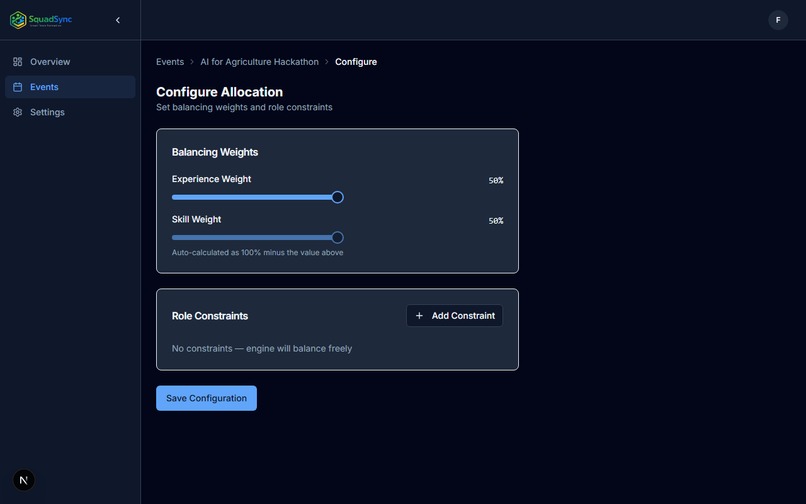Open AI for Agriculture Hackathon breadcrumb
The height and width of the screenshot is (504, 806).
point(260,62)
